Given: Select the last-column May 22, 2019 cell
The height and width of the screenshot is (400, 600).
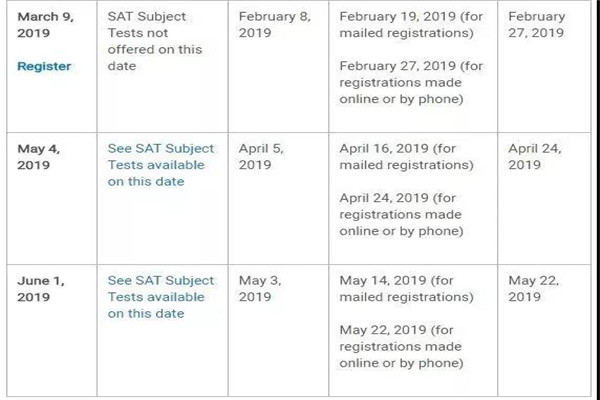Looking at the screenshot, I should 535,289.
